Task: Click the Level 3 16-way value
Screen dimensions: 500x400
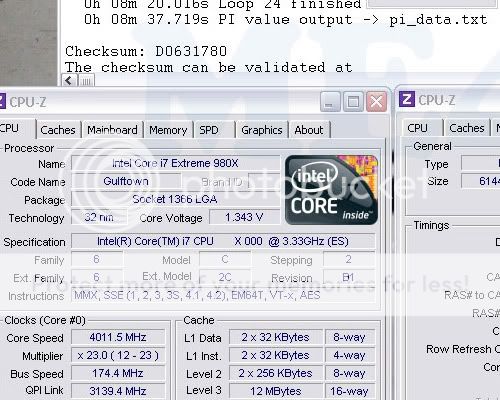Action: tap(350, 391)
